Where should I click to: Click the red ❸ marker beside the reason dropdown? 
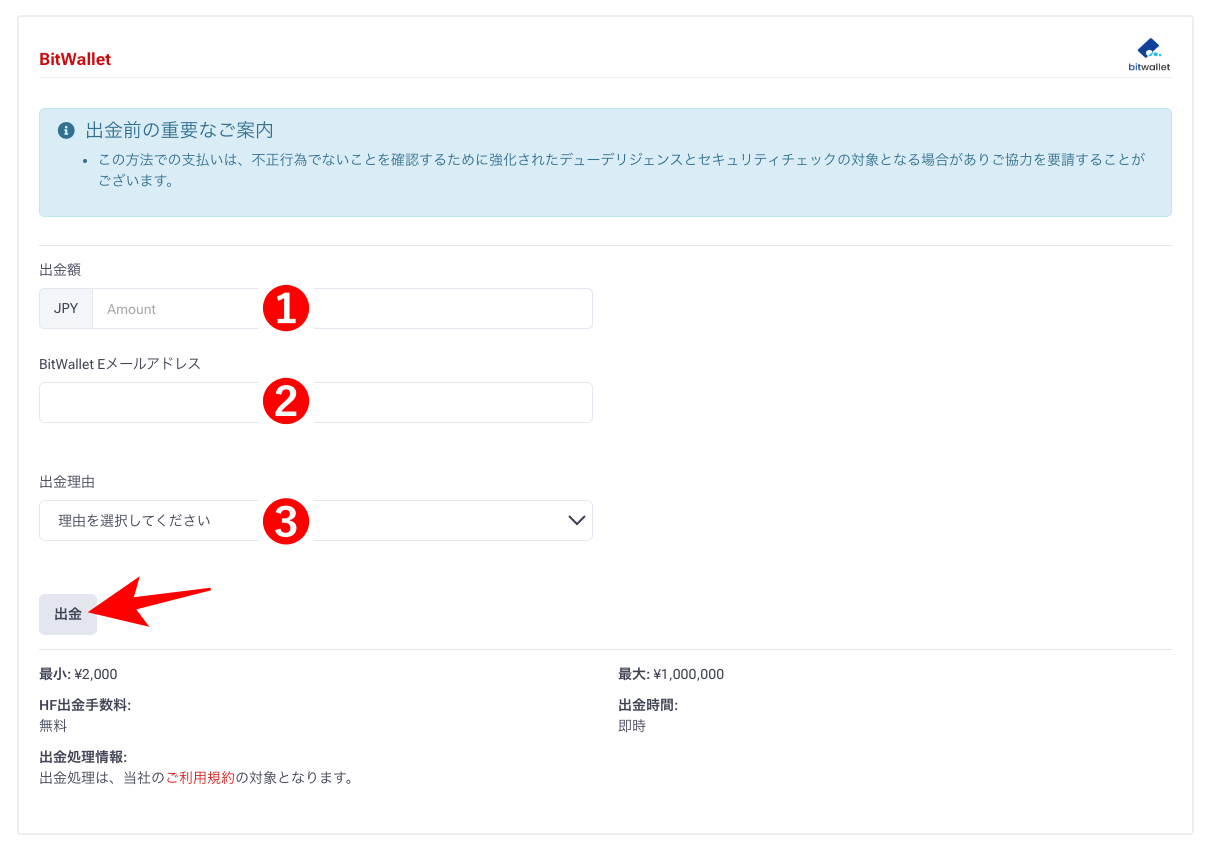(x=286, y=521)
